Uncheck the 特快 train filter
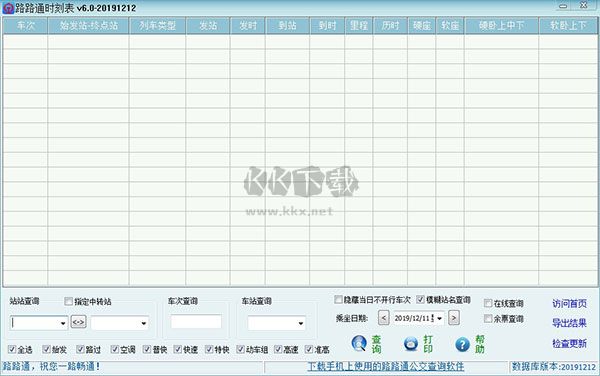Image resolution: width=600 pixels, height=376 pixels. [x=209, y=349]
